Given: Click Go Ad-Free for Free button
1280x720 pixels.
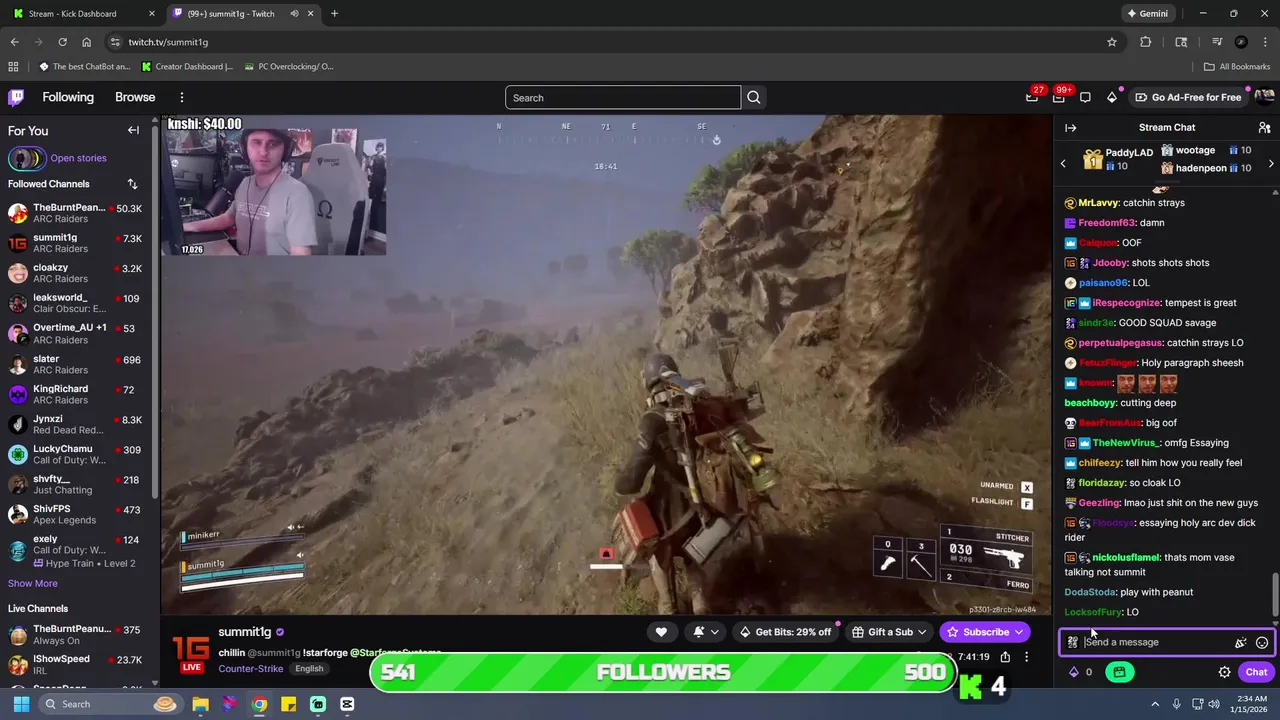Looking at the screenshot, I should [x=1188, y=97].
